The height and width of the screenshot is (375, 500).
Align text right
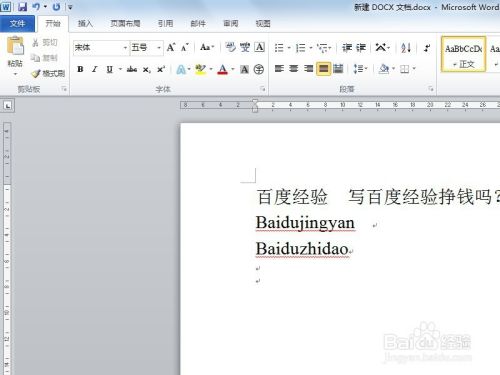point(308,69)
